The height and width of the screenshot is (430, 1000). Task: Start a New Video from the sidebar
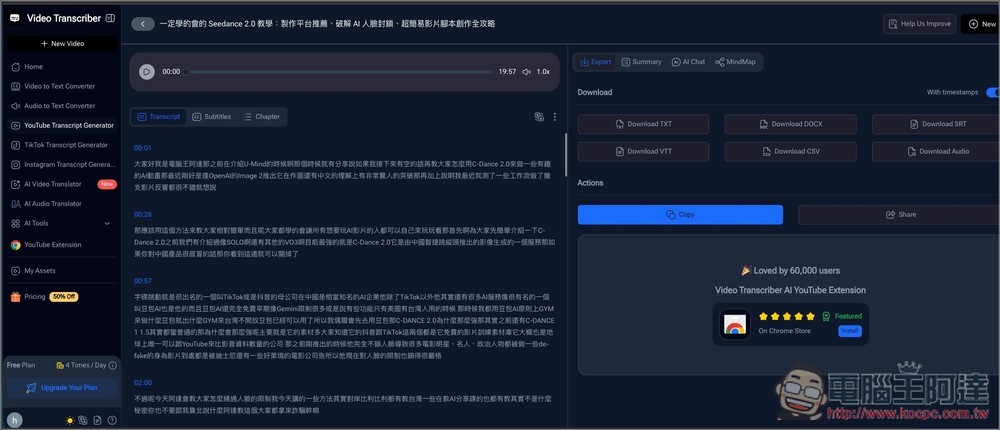point(62,43)
